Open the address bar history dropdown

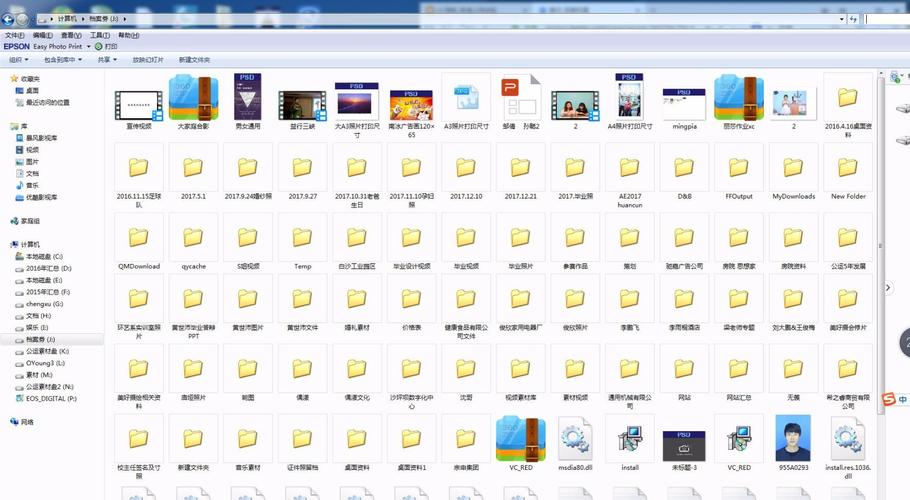pos(842,19)
